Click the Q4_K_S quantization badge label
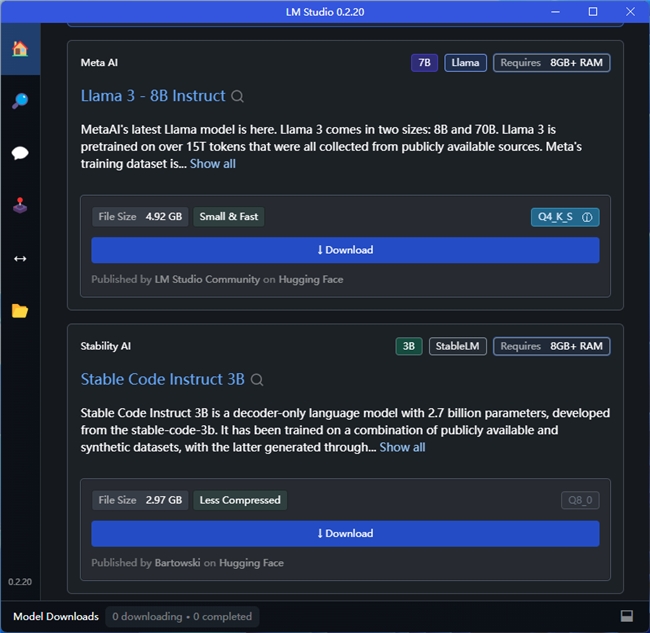Viewport: 650px width, 633px height. 555,217
